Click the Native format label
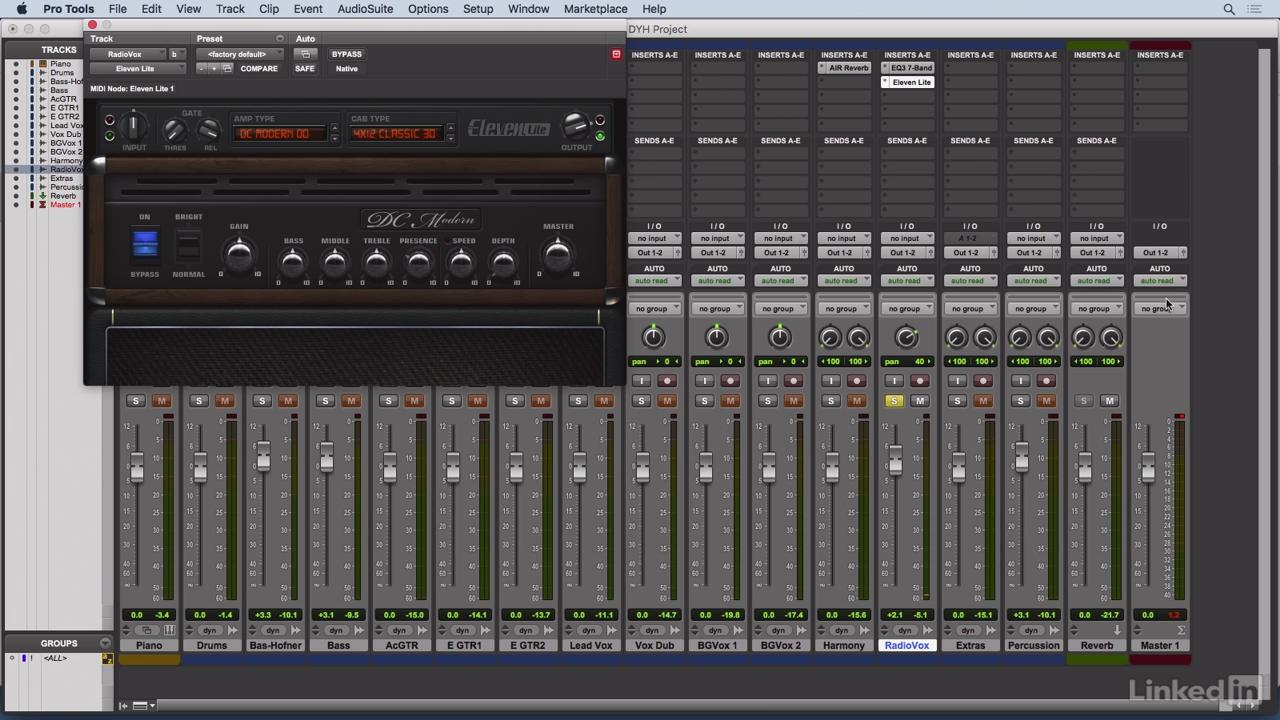1280x720 pixels. pyautogui.click(x=346, y=69)
